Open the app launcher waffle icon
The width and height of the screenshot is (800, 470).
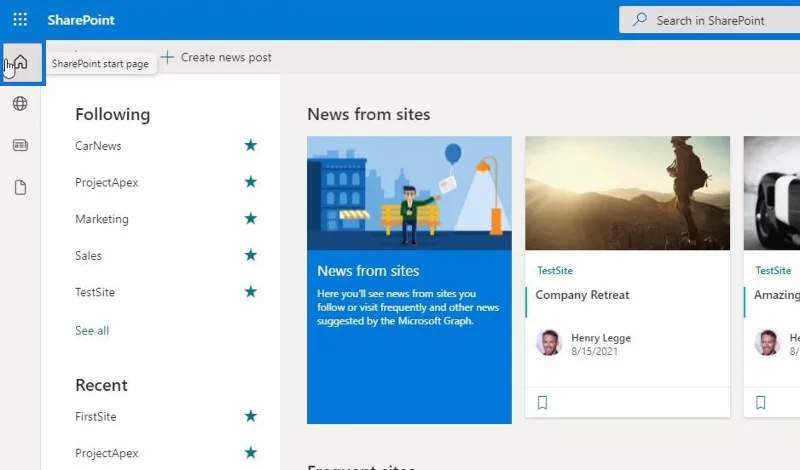20,19
